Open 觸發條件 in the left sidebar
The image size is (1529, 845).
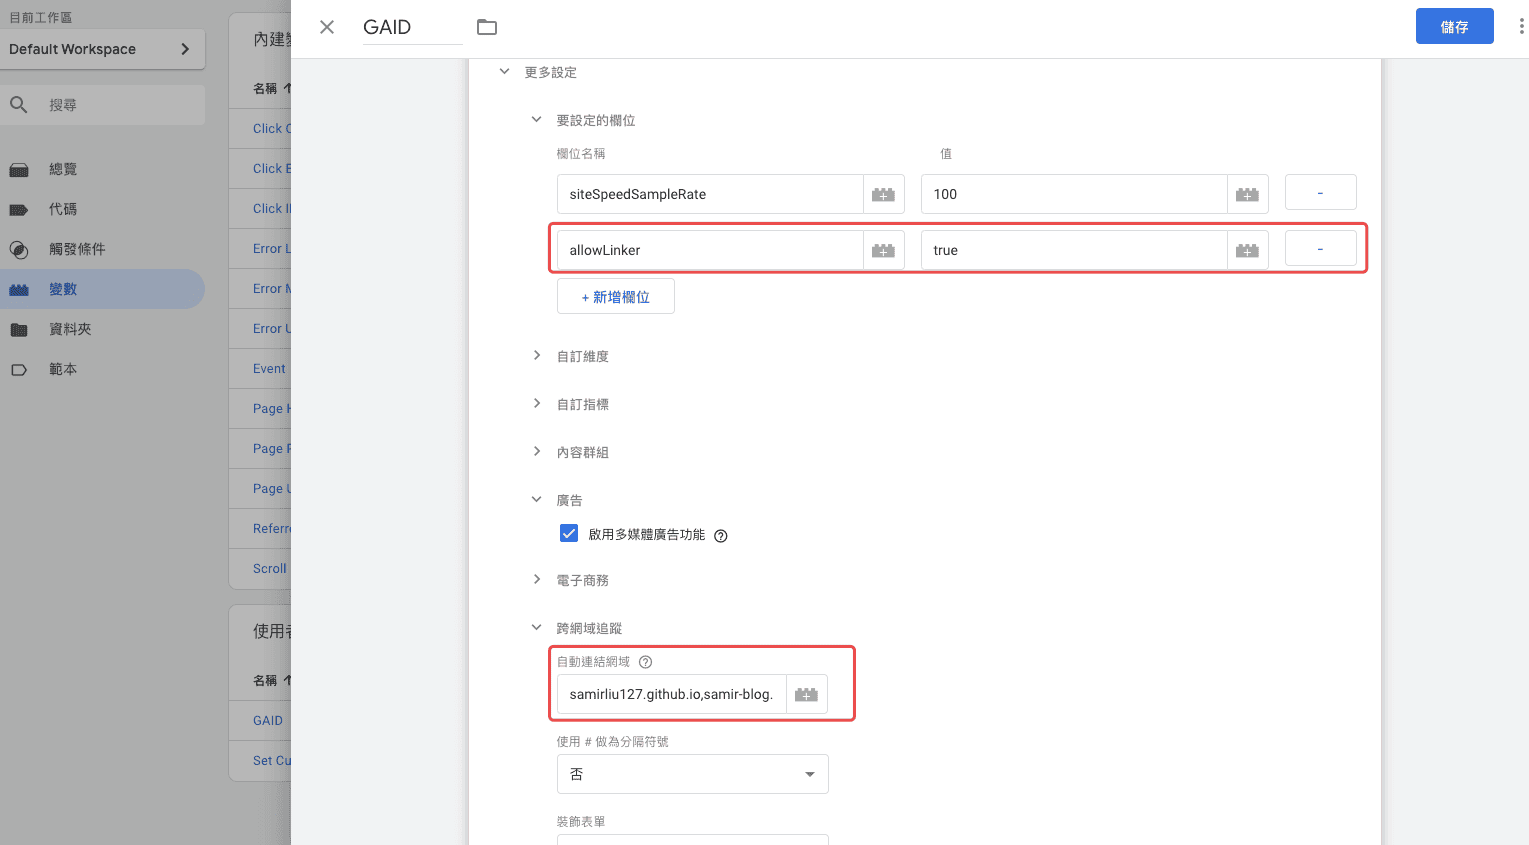[x=77, y=249]
